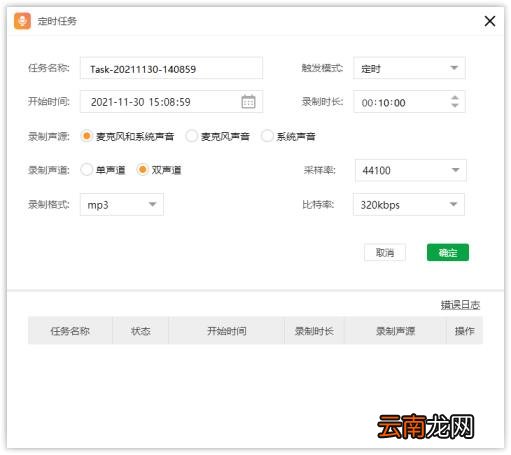Click the 状态 column header
The width and height of the screenshot is (511, 455).
pyautogui.click(x=141, y=331)
